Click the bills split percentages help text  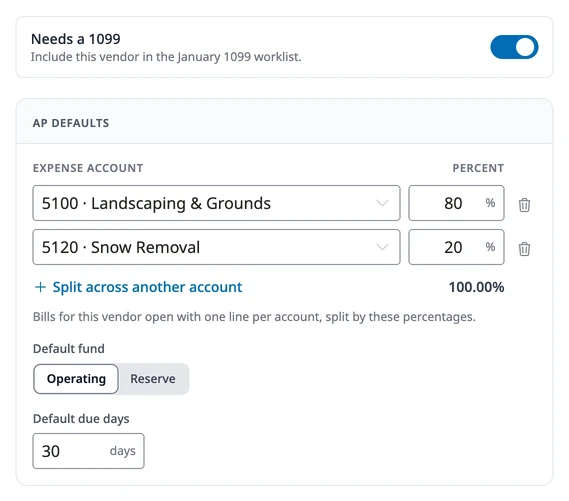254,317
